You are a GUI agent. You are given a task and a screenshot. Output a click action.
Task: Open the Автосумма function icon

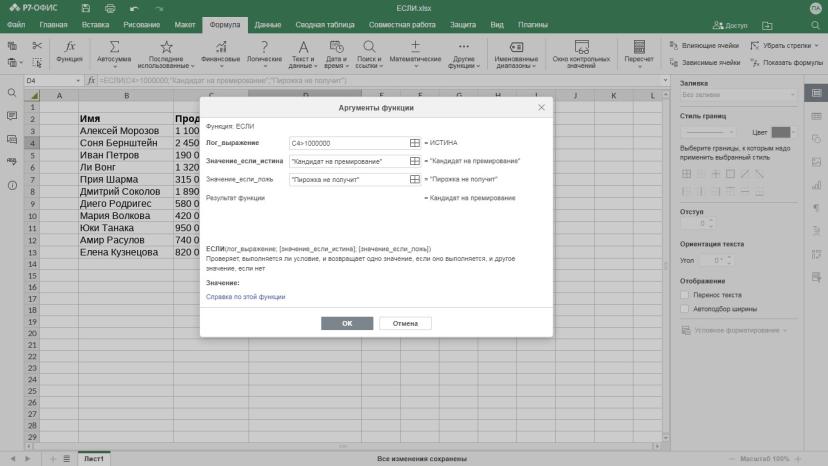(114, 47)
